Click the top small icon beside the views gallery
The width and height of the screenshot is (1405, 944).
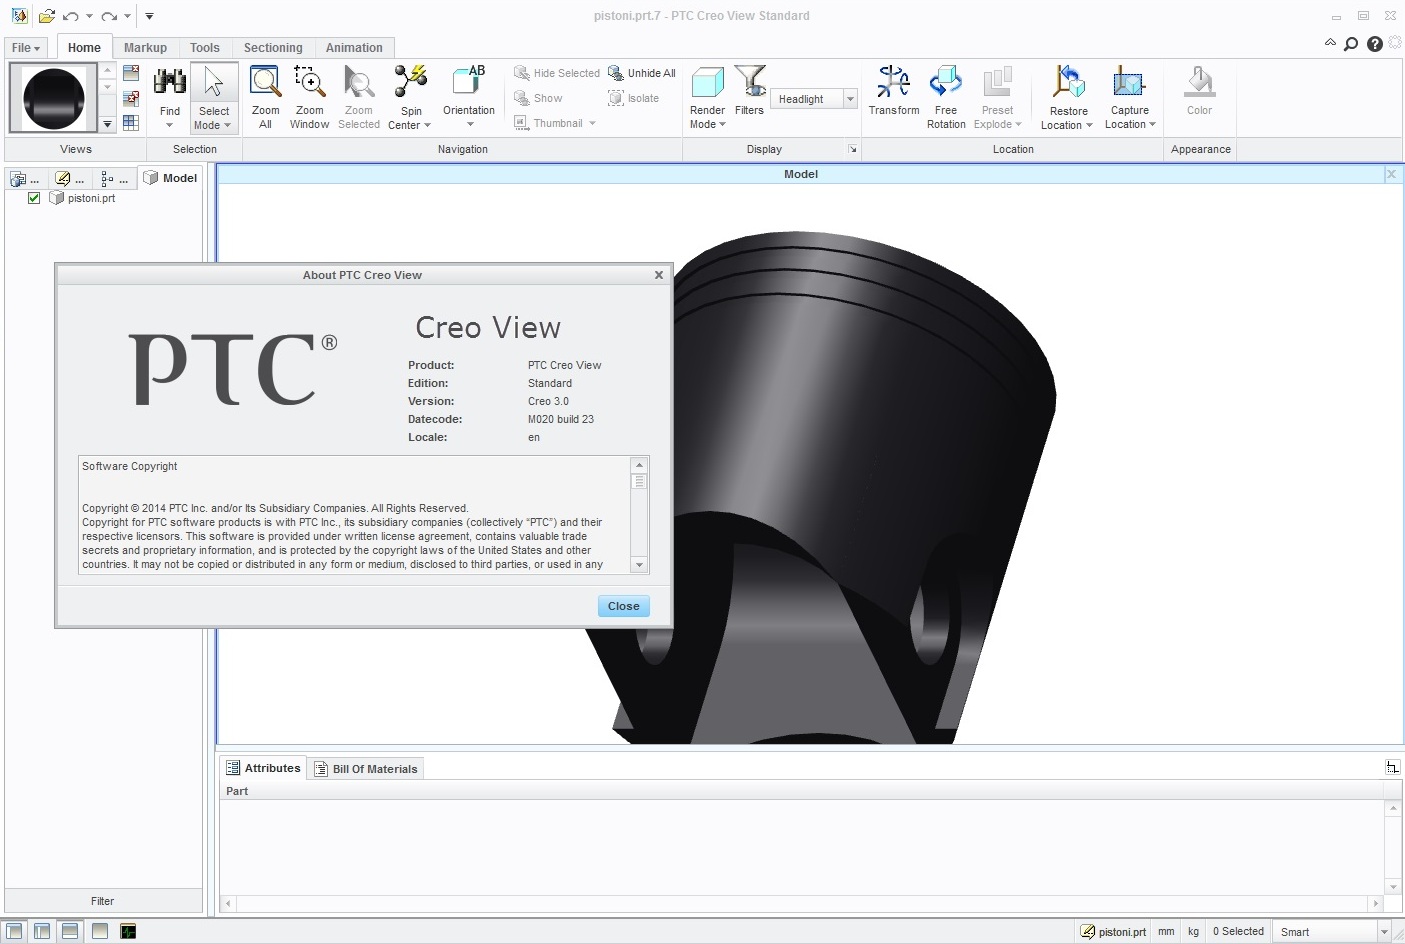[131, 73]
